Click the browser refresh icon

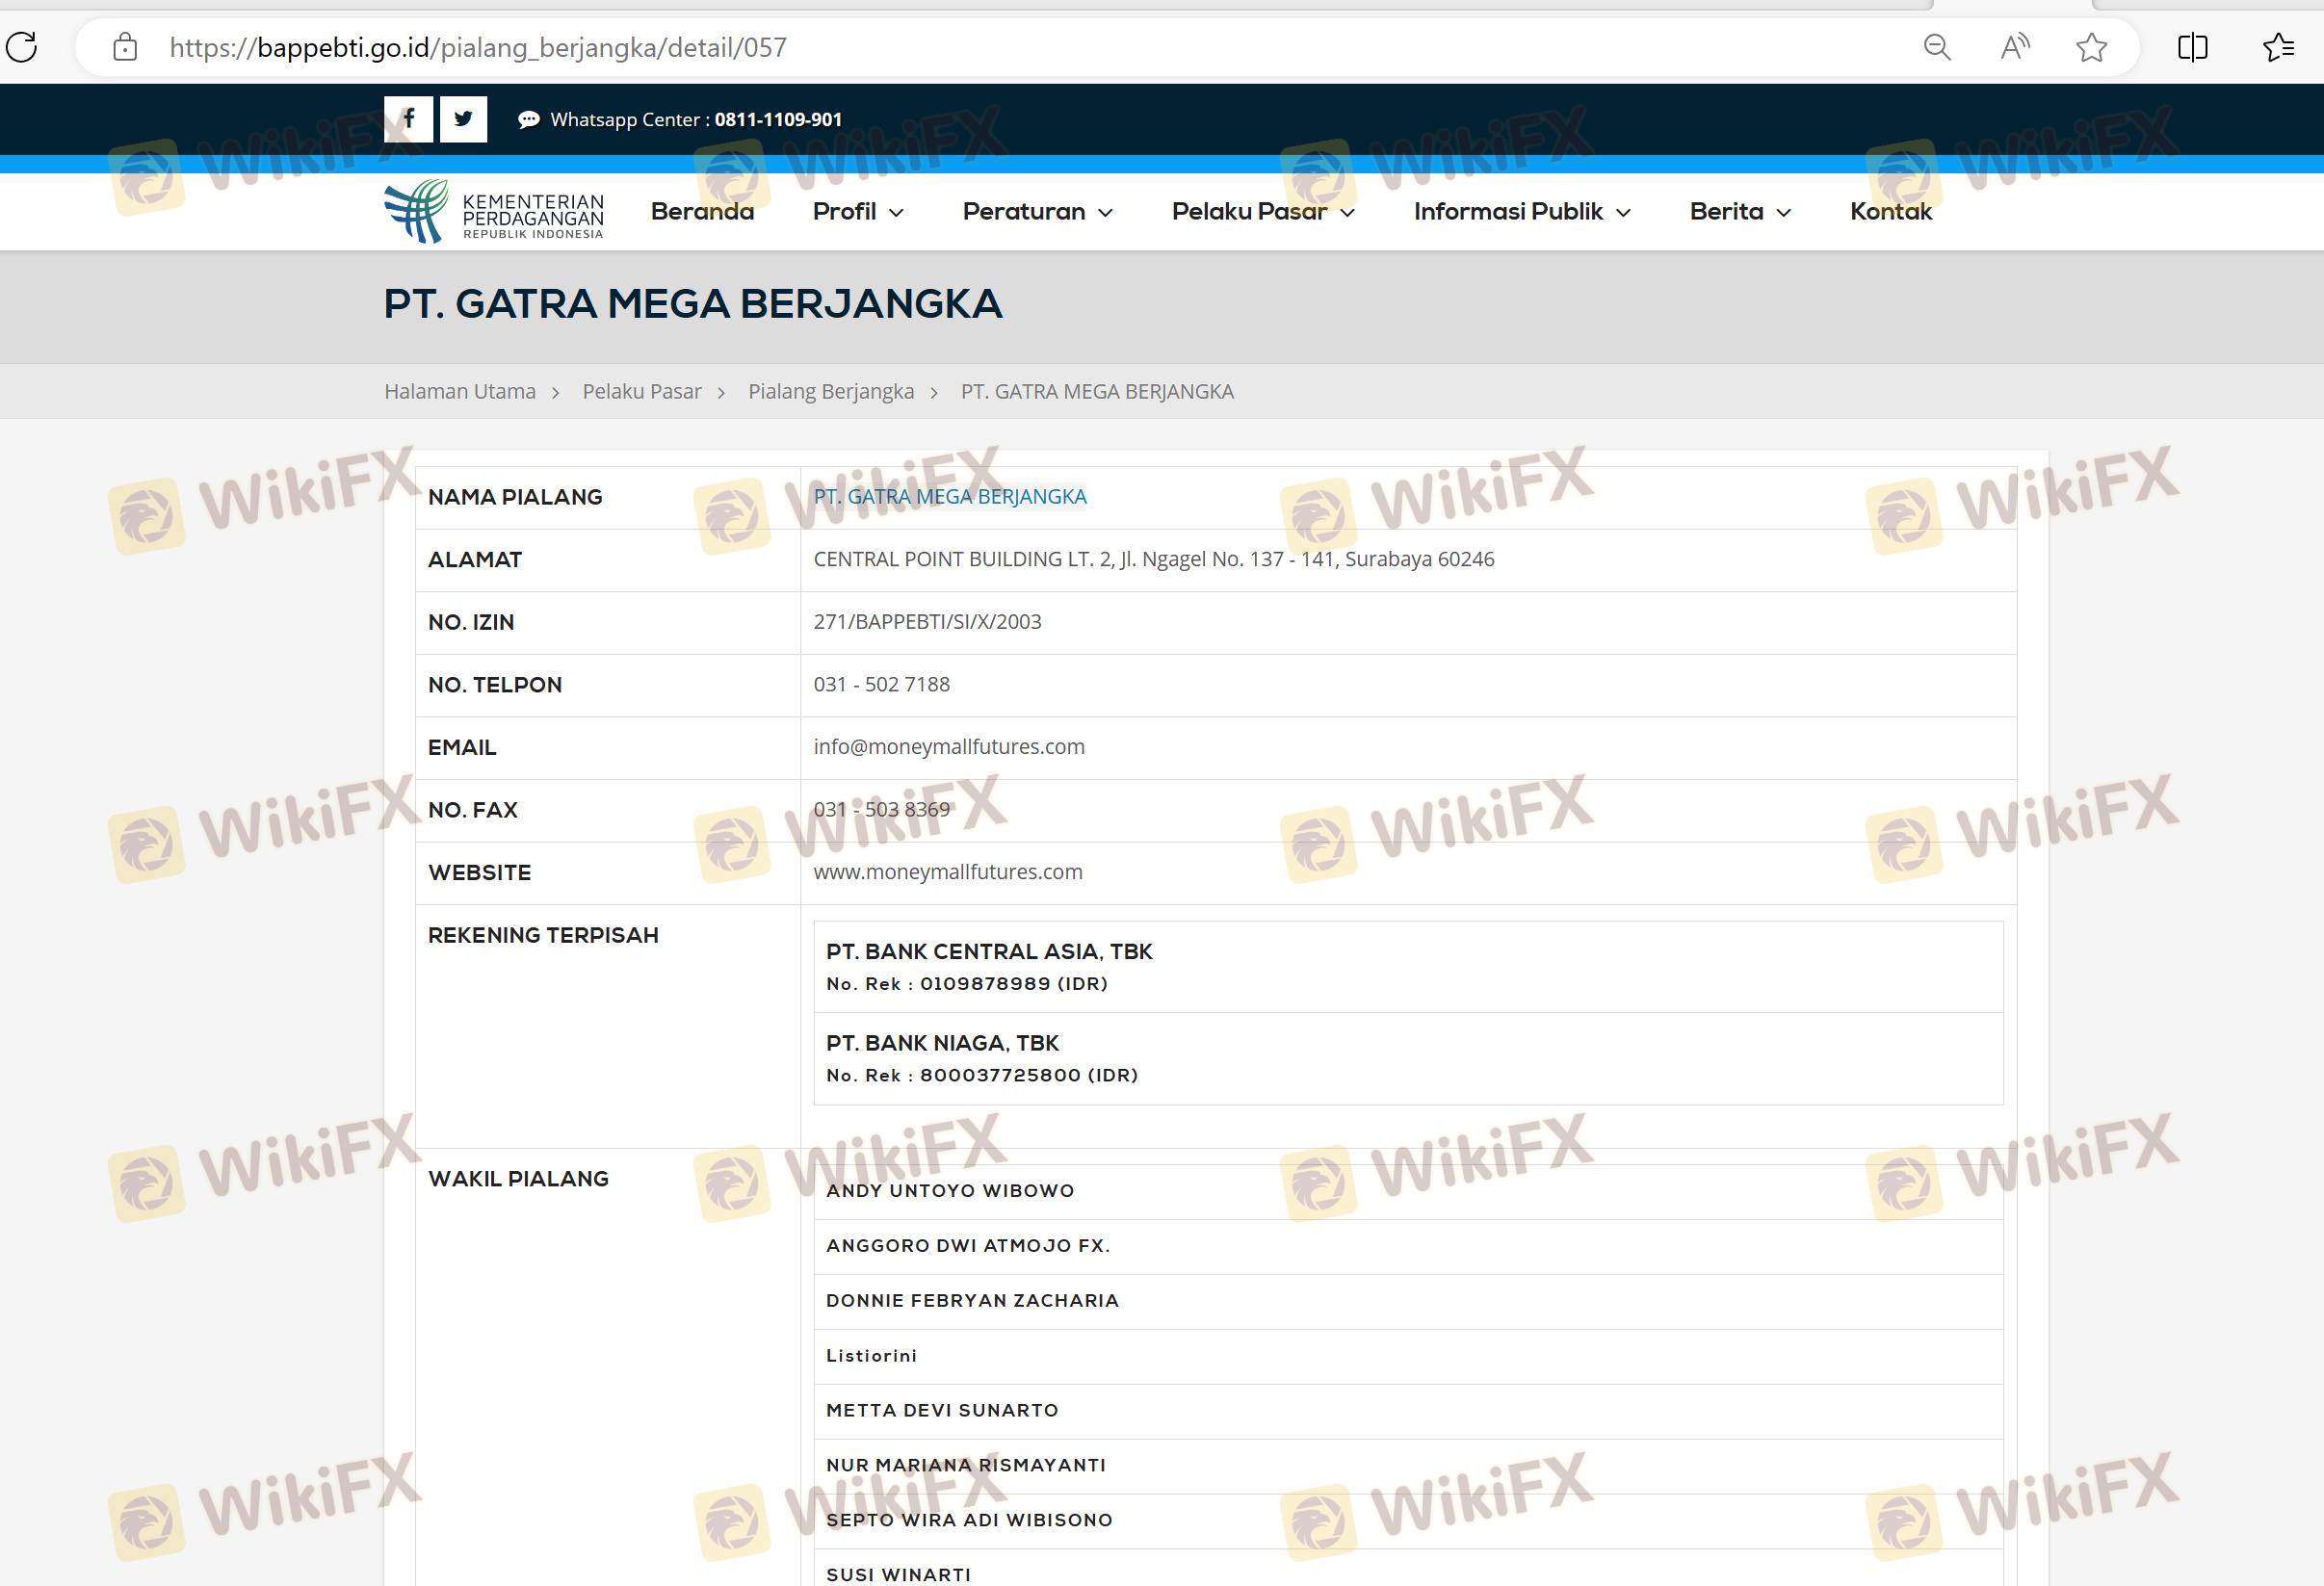click(22, 47)
